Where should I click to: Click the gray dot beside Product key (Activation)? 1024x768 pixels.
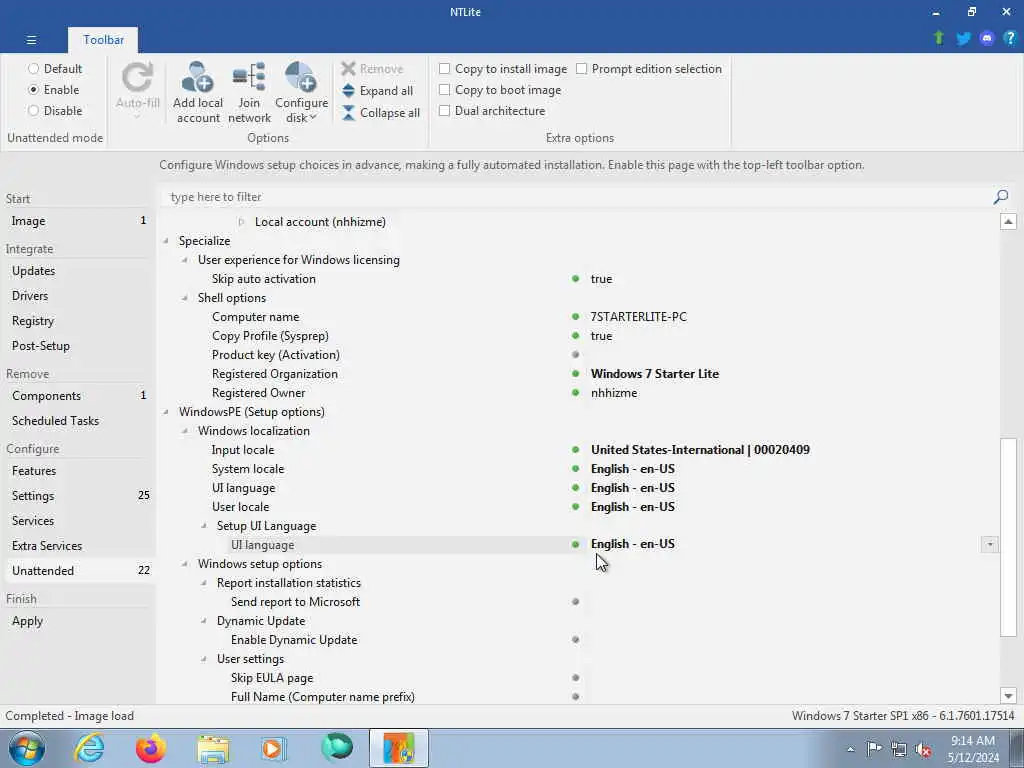click(575, 355)
